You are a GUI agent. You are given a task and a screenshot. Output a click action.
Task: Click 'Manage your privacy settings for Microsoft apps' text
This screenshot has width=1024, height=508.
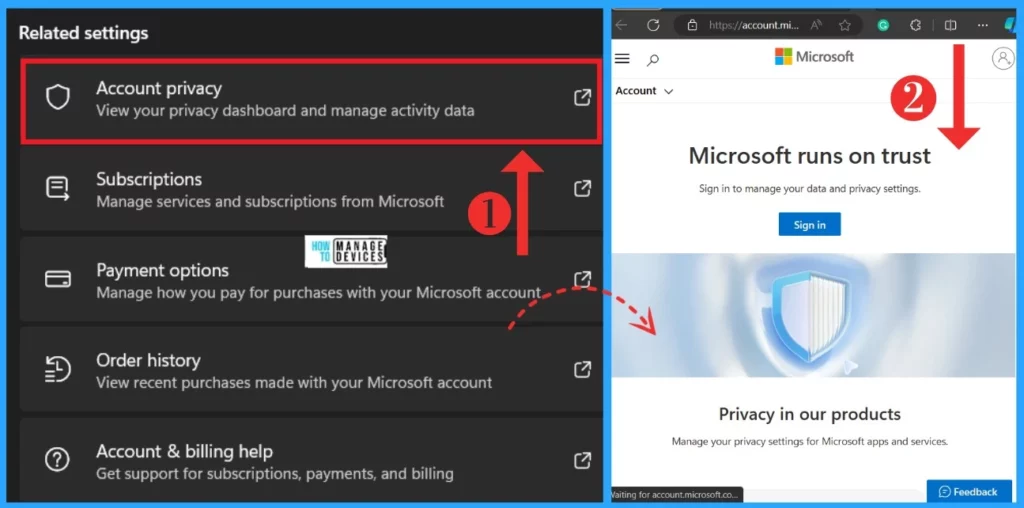click(809, 441)
